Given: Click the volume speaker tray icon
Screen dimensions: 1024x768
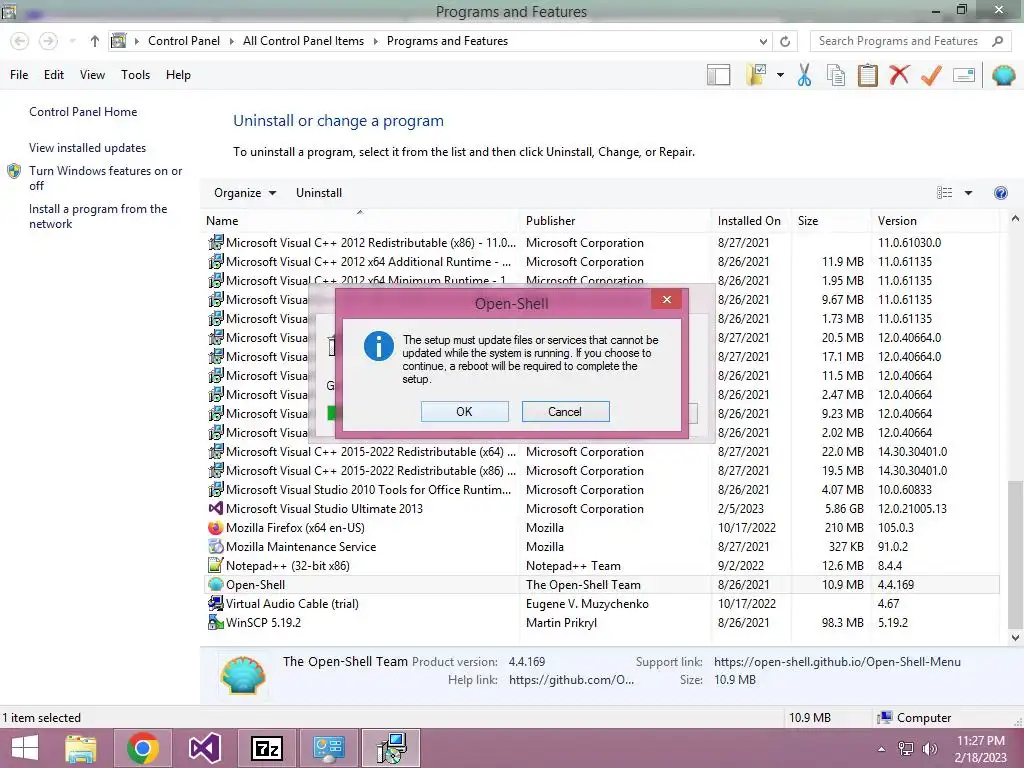Looking at the screenshot, I should point(929,748).
